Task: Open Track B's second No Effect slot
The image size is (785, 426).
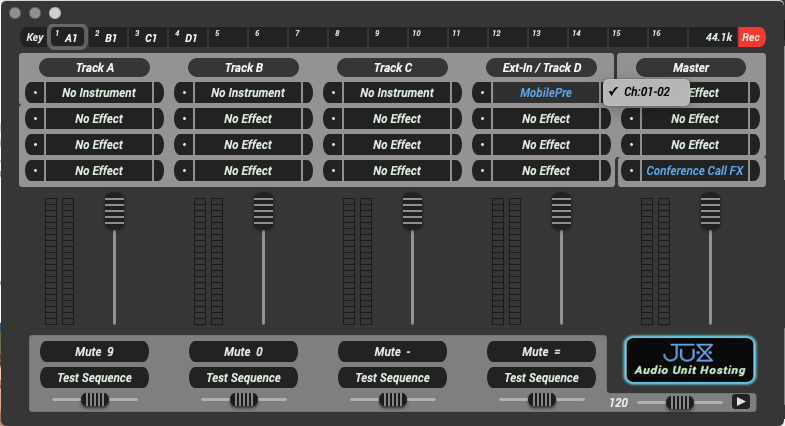Action: (248, 145)
